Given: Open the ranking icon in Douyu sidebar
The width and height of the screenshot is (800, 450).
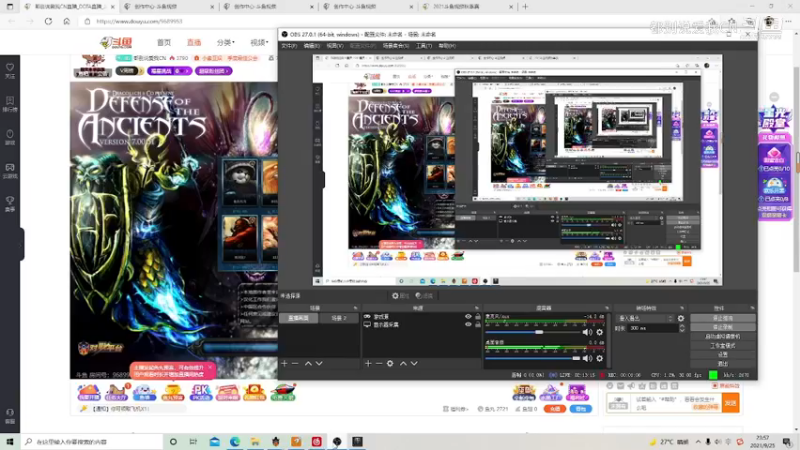Looking at the screenshot, I should click(x=10, y=104).
